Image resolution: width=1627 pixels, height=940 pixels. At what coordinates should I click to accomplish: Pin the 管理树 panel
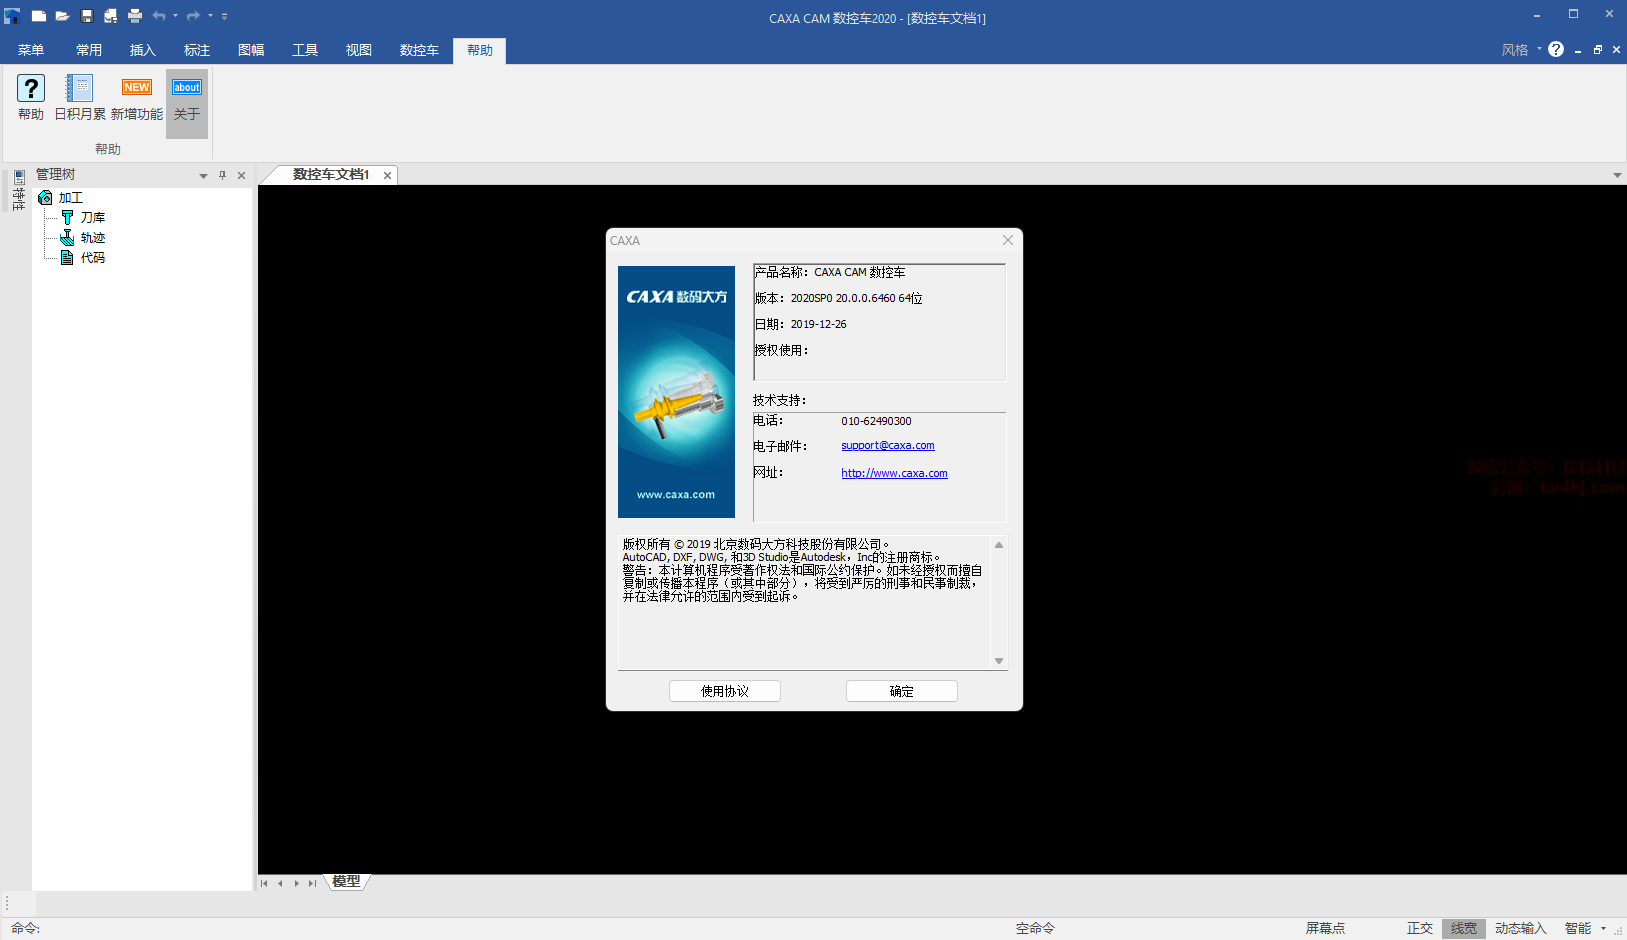pos(222,175)
